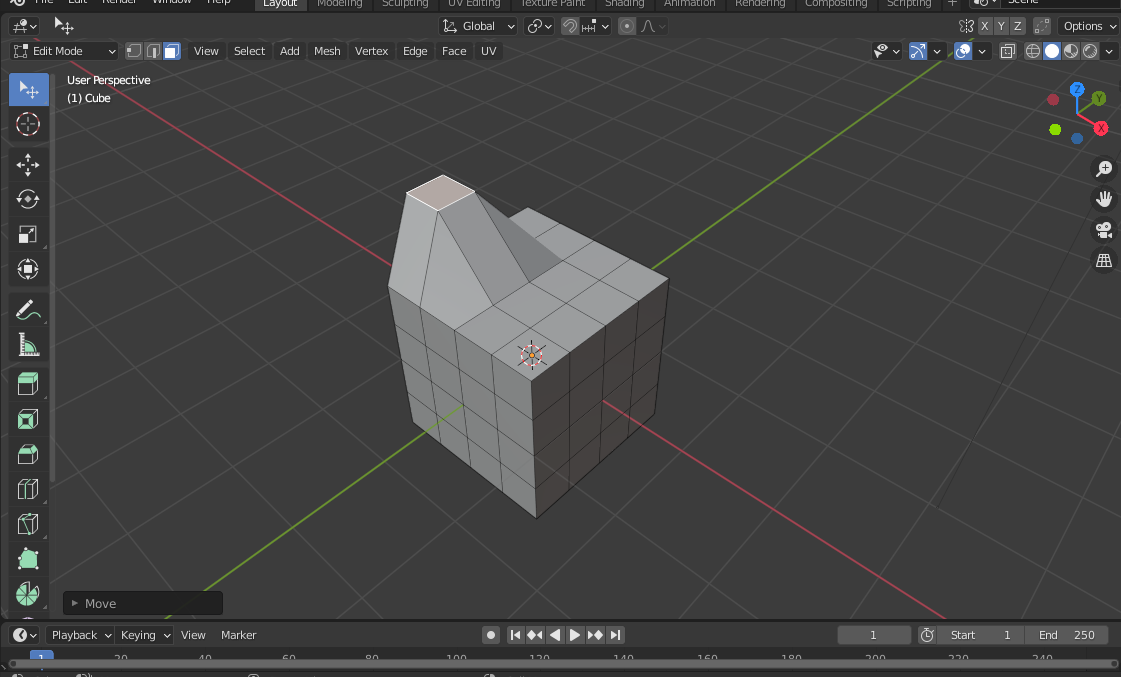Switch to wireframe shading

tap(1033, 51)
